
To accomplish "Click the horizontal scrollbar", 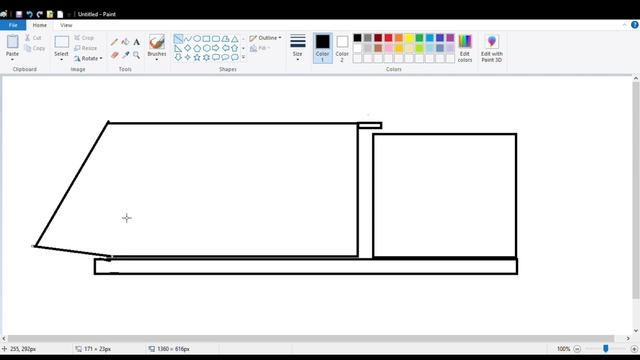I will tap(311, 338).
